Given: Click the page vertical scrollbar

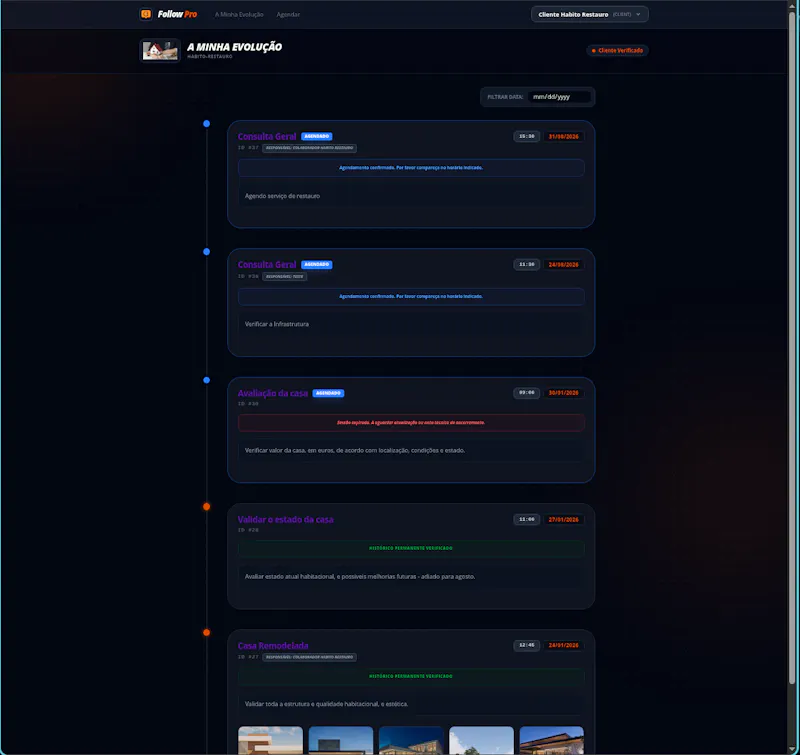Looking at the screenshot, I should (792, 347).
